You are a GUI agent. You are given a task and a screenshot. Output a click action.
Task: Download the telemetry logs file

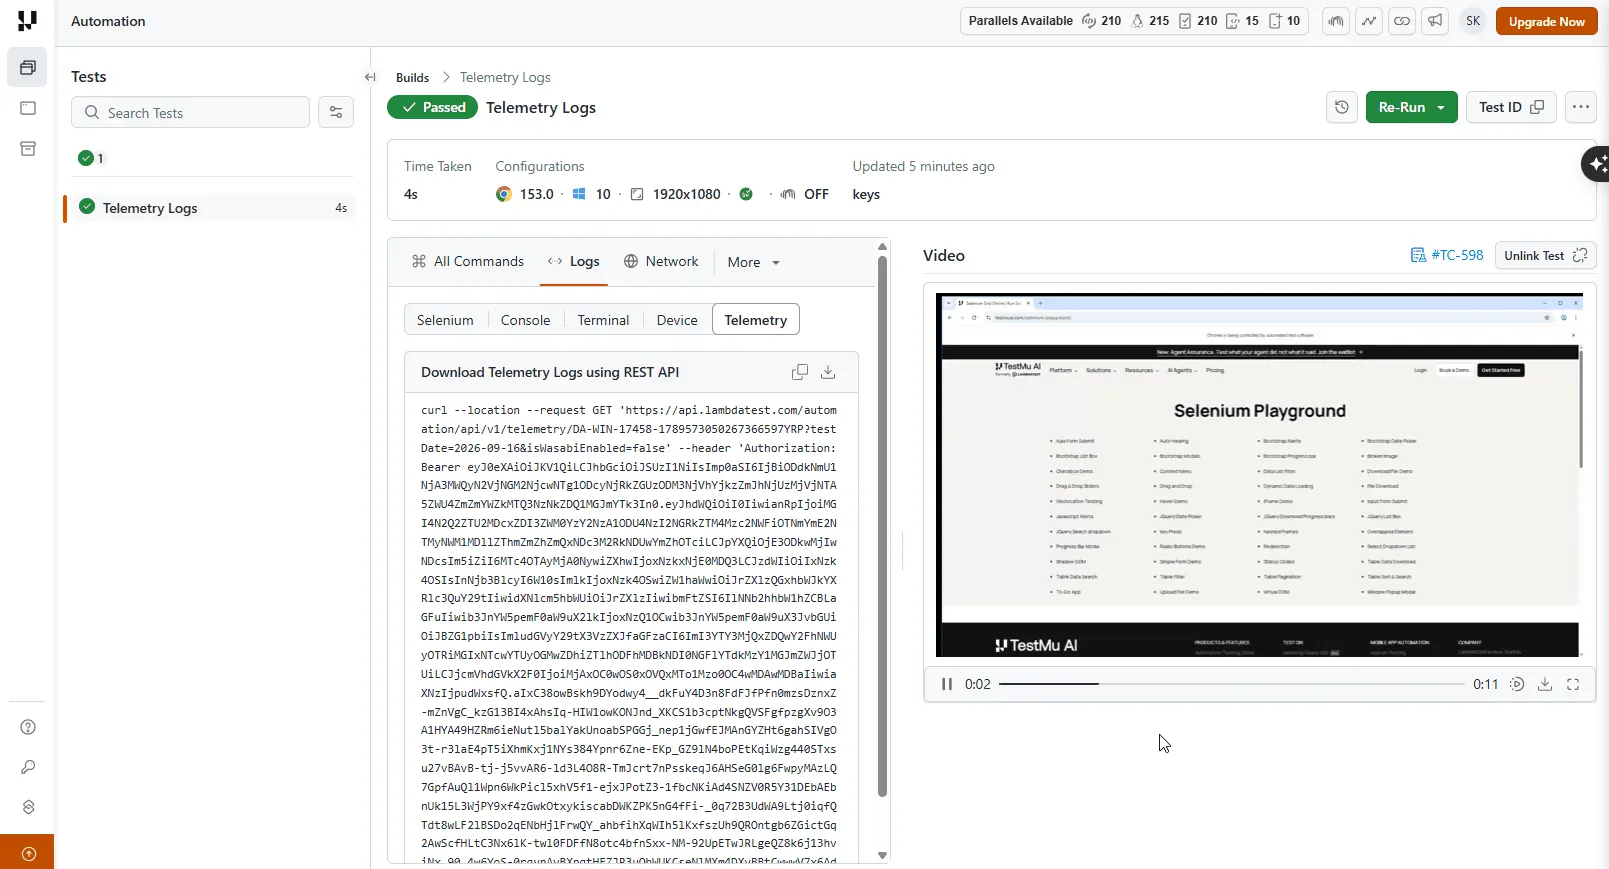(x=828, y=372)
